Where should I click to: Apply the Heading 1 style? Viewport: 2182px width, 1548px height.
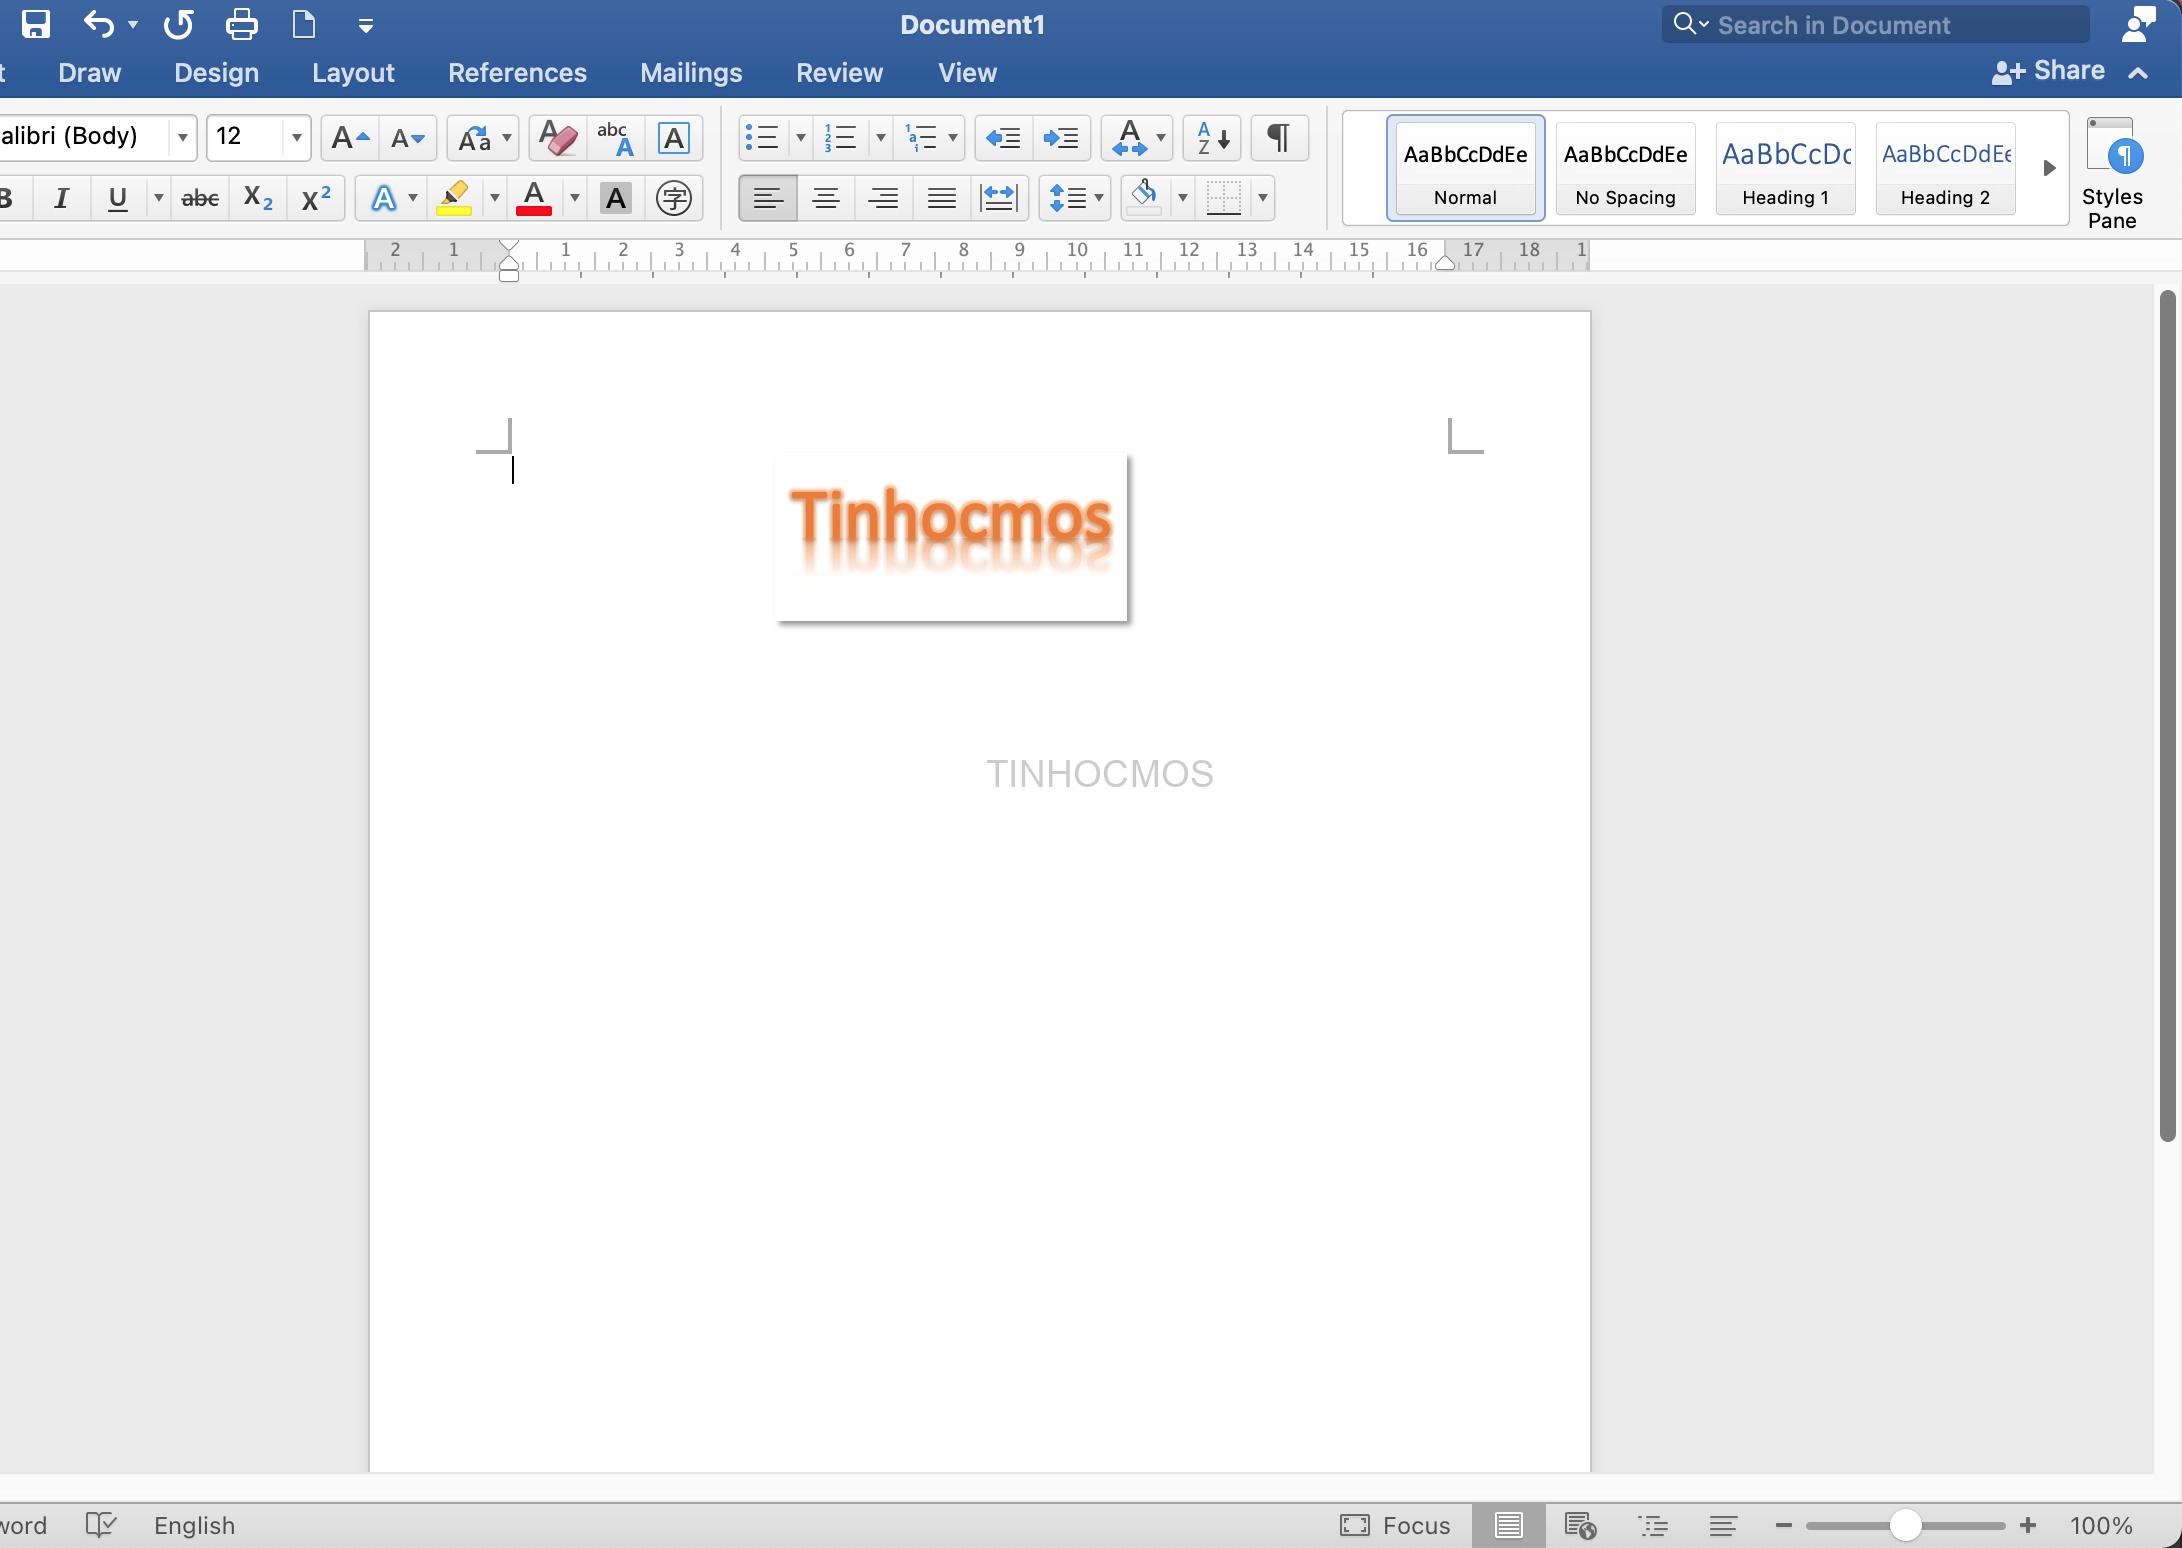tap(1785, 168)
